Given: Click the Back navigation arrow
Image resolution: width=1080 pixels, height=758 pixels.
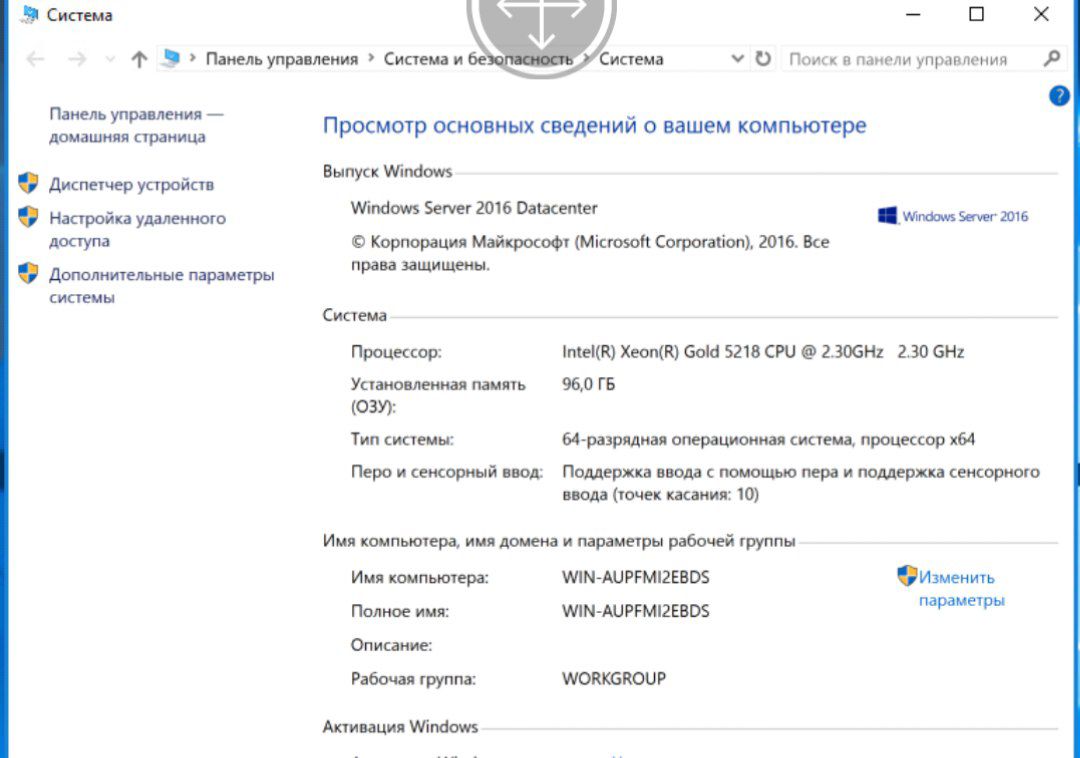Looking at the screenshot, I should [35, 59].
